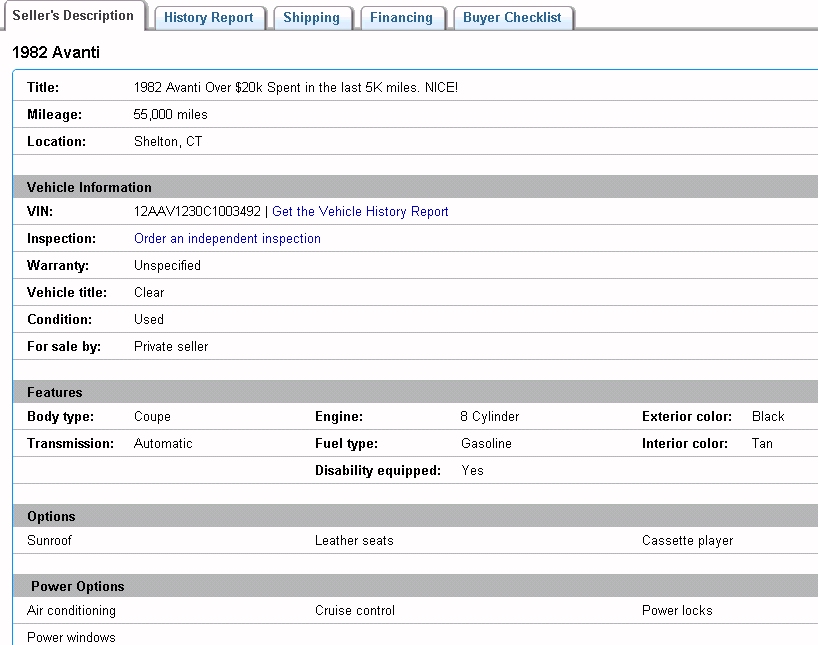Image resolution: width=818 pixels, height=645 pixels.
Task: Open the Get the Vehicle History Report link
Action: click(x=360, y=212)
